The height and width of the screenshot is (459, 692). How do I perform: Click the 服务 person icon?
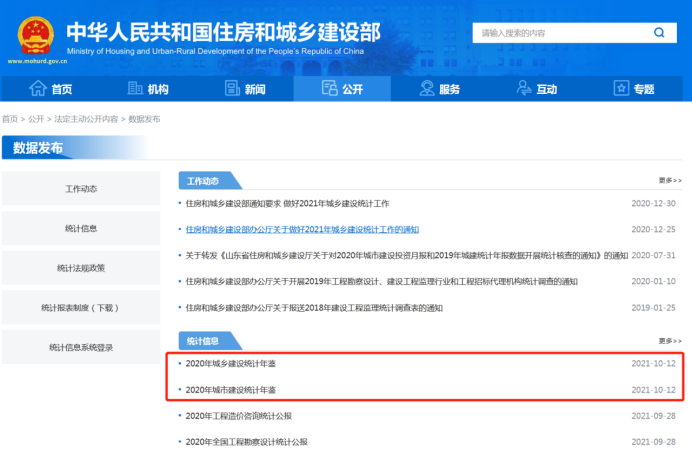(427, 89)
